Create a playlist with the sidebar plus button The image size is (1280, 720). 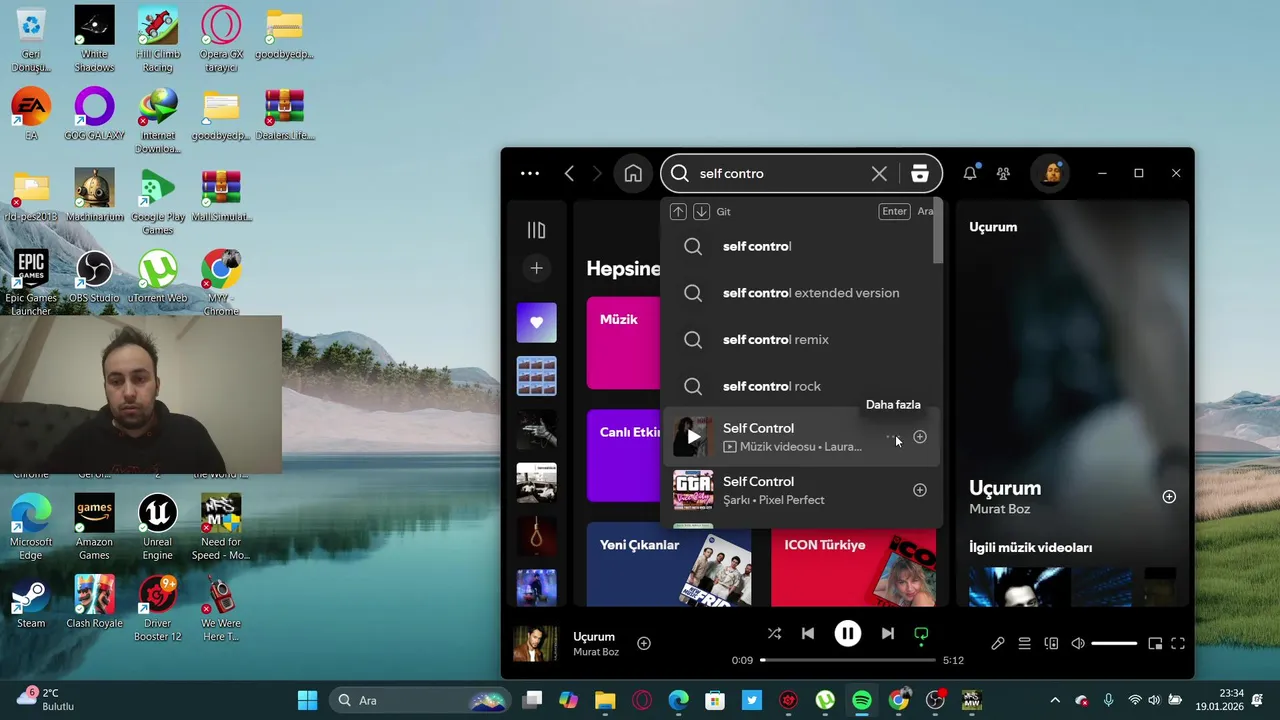point(536,268)
